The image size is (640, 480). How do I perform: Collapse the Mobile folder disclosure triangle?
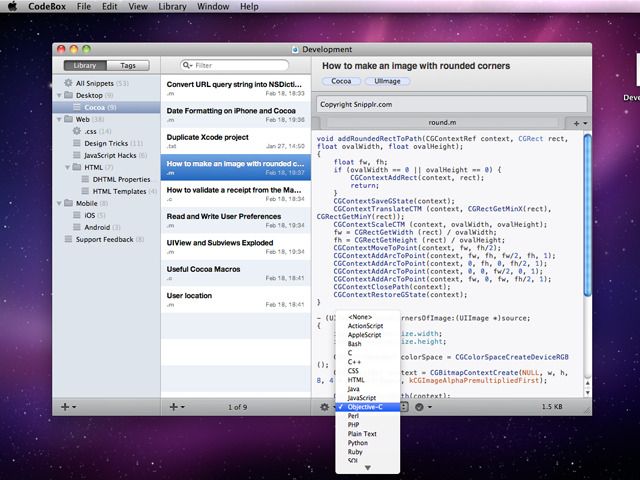(x=60, y=203)
